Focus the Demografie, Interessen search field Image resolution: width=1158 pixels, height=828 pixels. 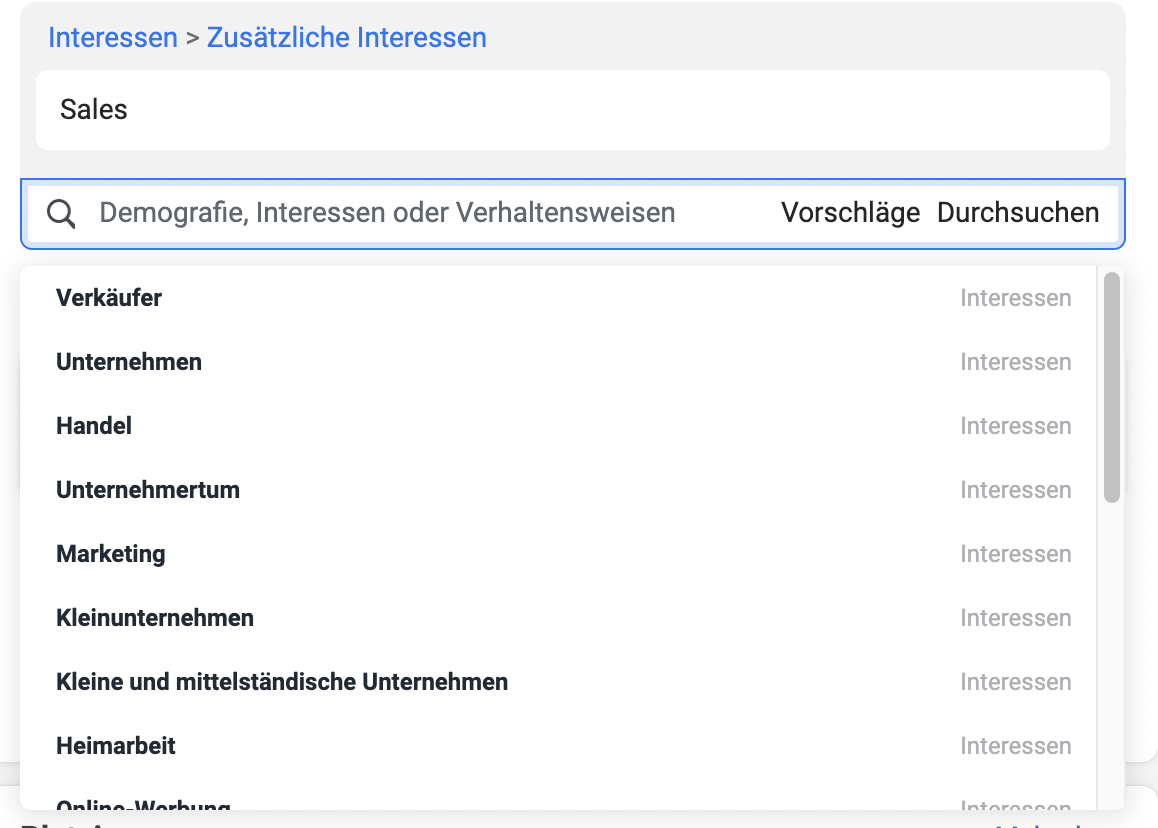(387, 213)
